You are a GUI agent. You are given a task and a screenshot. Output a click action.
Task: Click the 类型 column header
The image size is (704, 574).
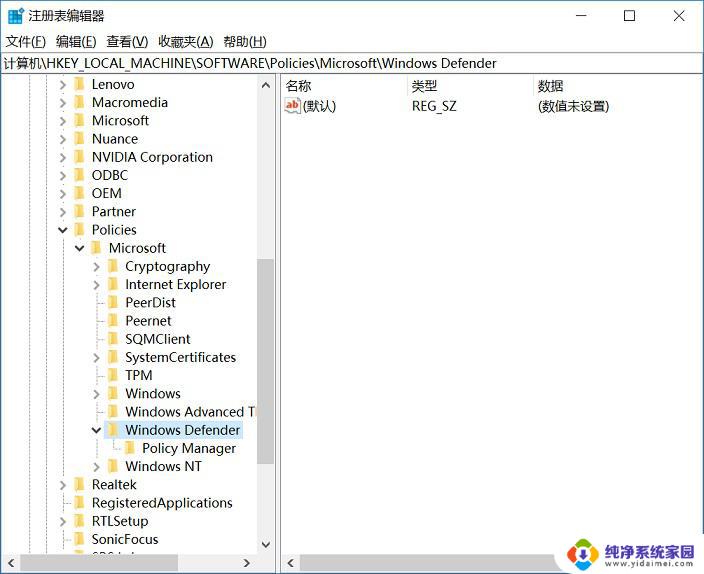(x=471, y=85)
